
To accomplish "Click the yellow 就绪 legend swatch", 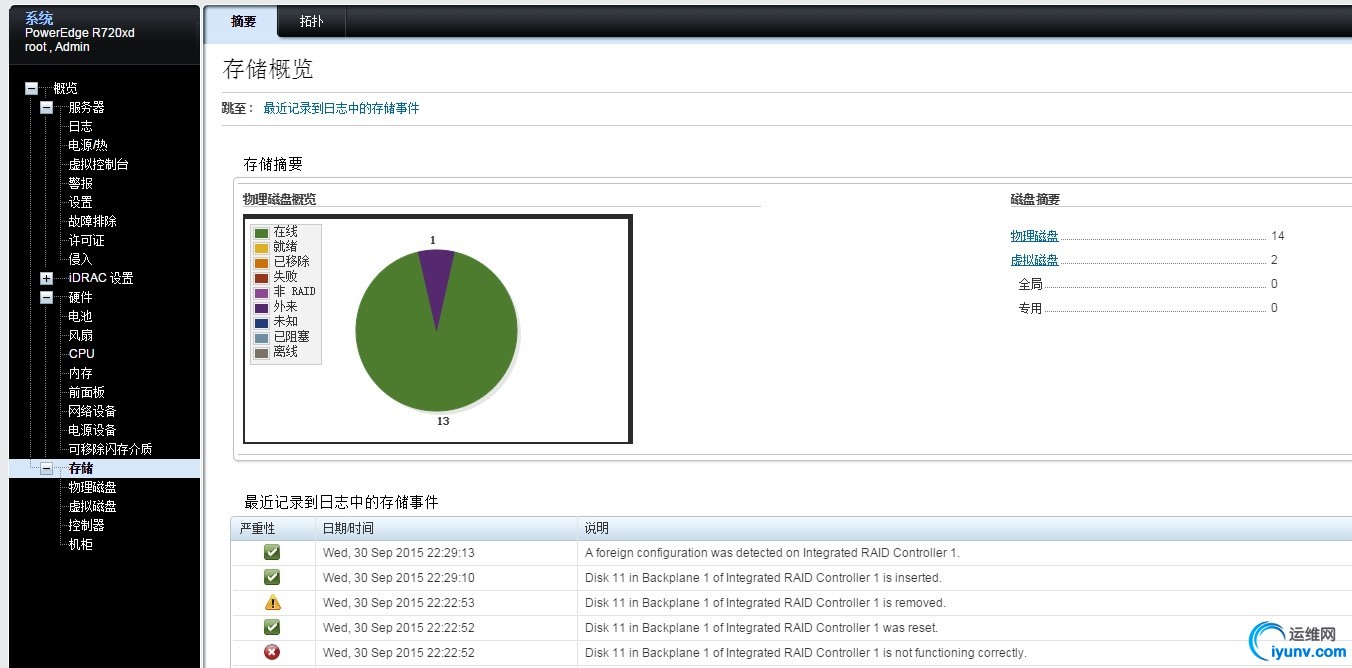I will click(261, 247).
